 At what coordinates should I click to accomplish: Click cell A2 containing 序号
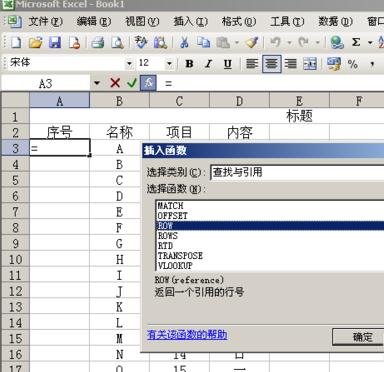tap(60, 132)
